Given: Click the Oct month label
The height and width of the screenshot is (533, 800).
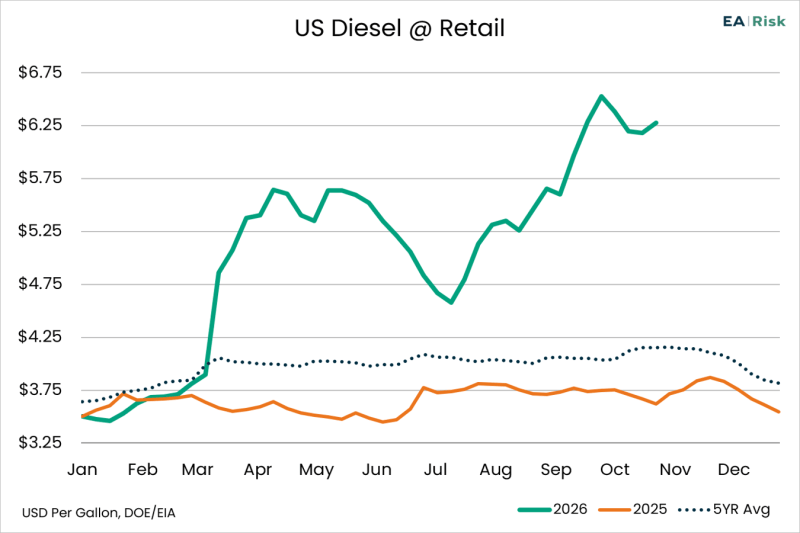Looking at the screenshot, I should click(615, 469).
